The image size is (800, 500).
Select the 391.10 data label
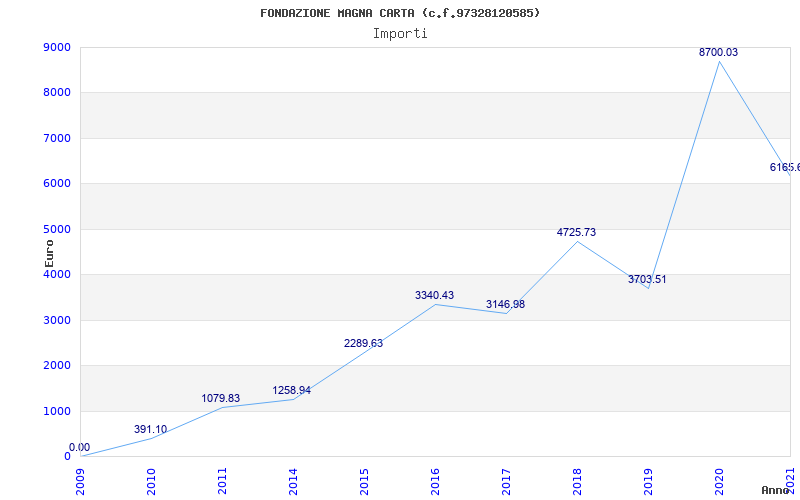[151, 429]
